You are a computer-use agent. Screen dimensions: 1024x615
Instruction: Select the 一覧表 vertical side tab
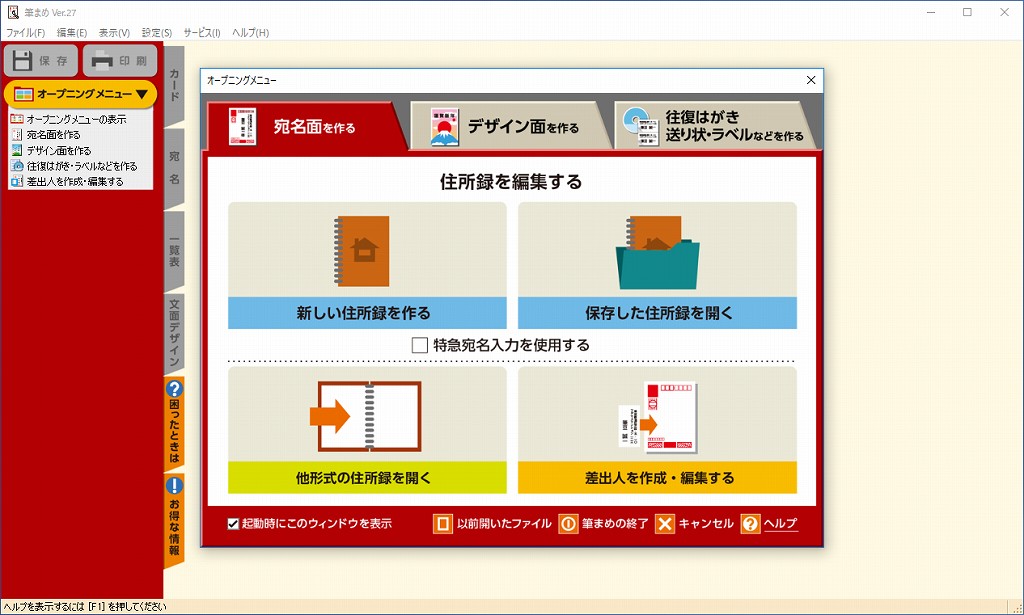174,250
